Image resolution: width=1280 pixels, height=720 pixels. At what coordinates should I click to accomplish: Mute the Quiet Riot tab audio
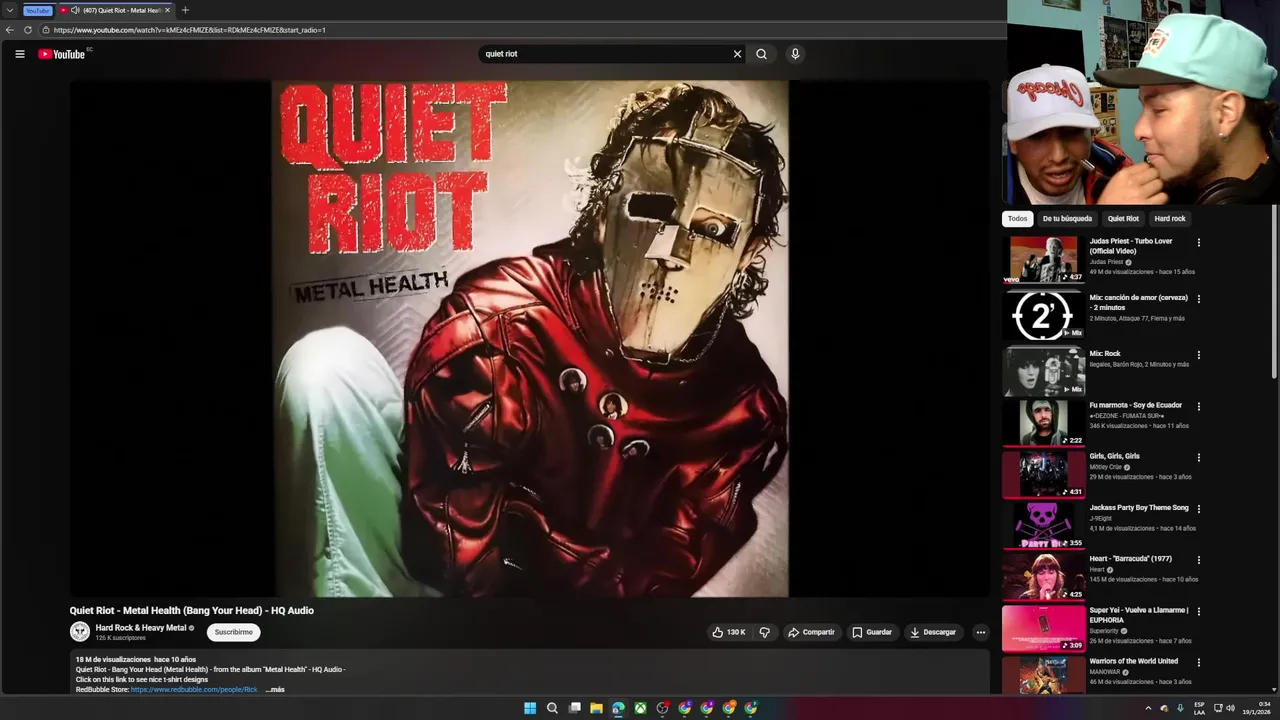point(75,10)
